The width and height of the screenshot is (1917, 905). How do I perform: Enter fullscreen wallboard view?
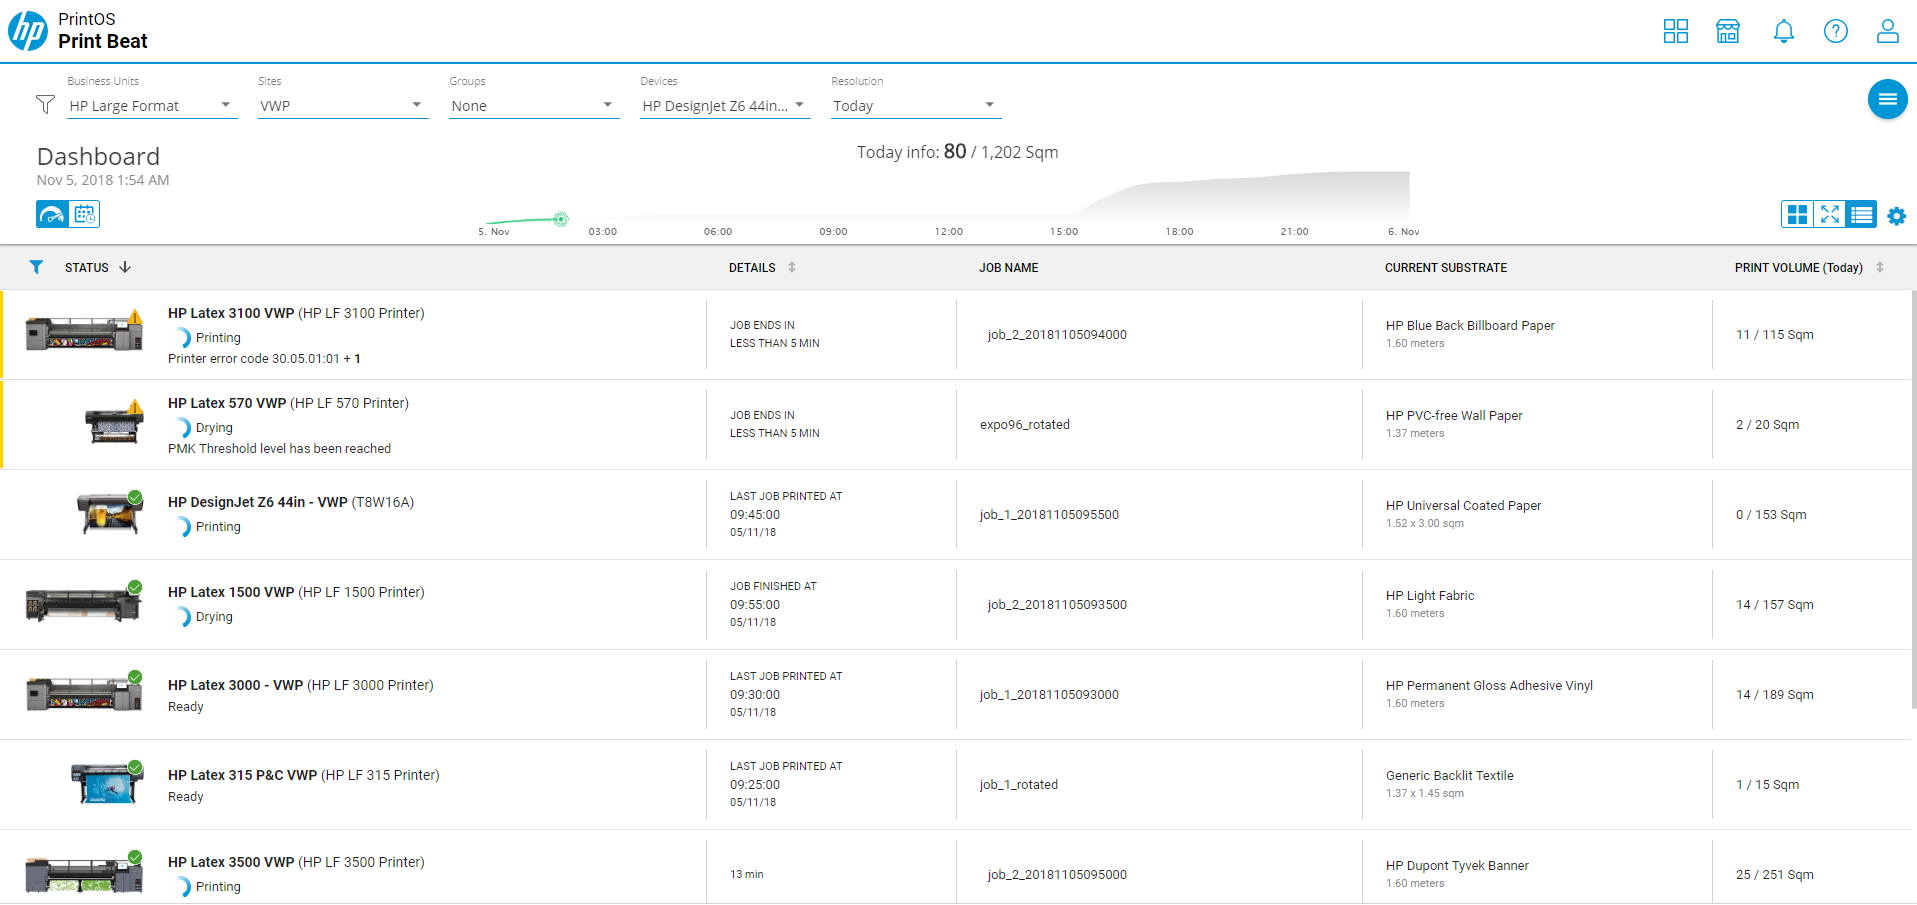click(x=1830, y=214)
